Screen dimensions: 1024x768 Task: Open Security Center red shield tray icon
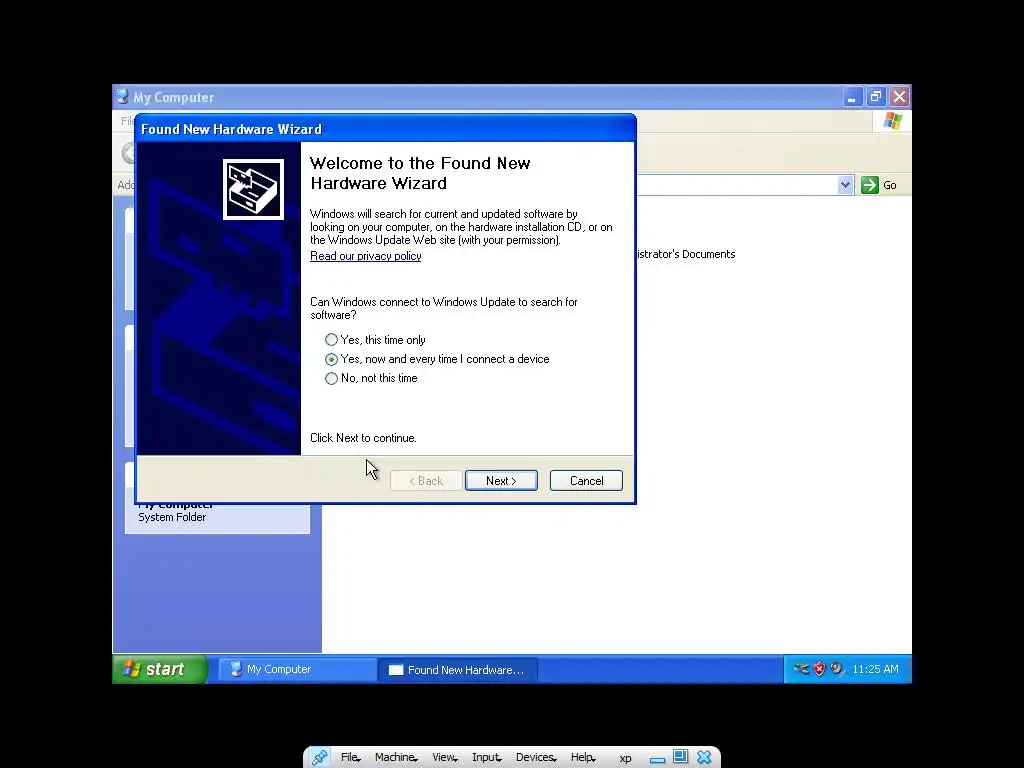(819, 669)
